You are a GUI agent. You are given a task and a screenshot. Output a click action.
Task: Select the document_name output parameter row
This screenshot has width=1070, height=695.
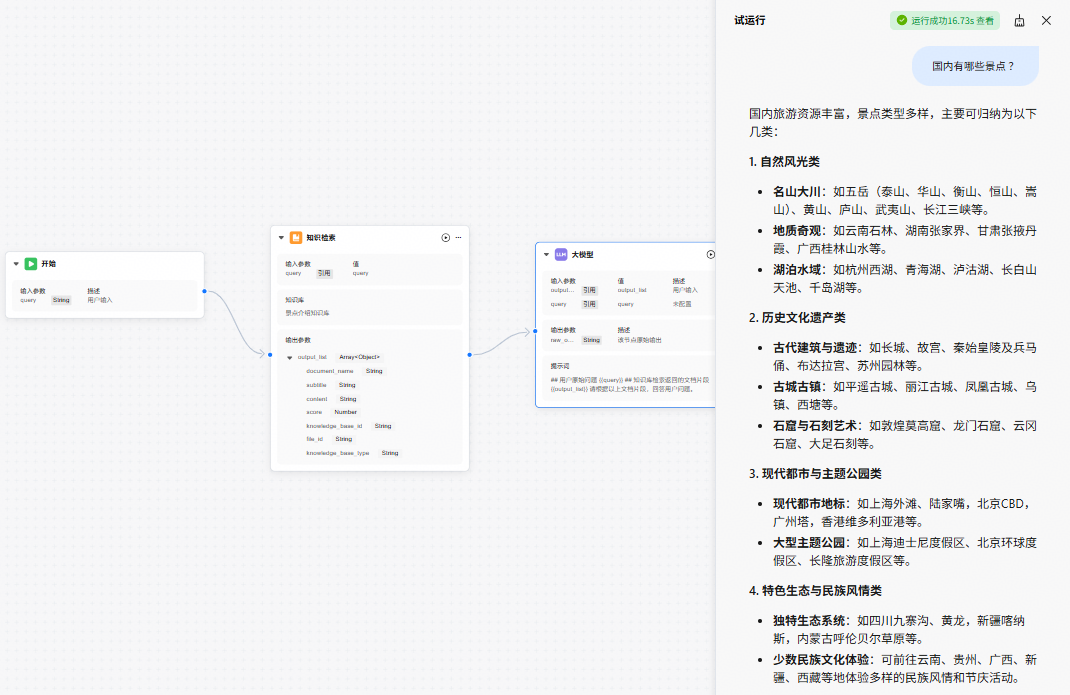345,371
